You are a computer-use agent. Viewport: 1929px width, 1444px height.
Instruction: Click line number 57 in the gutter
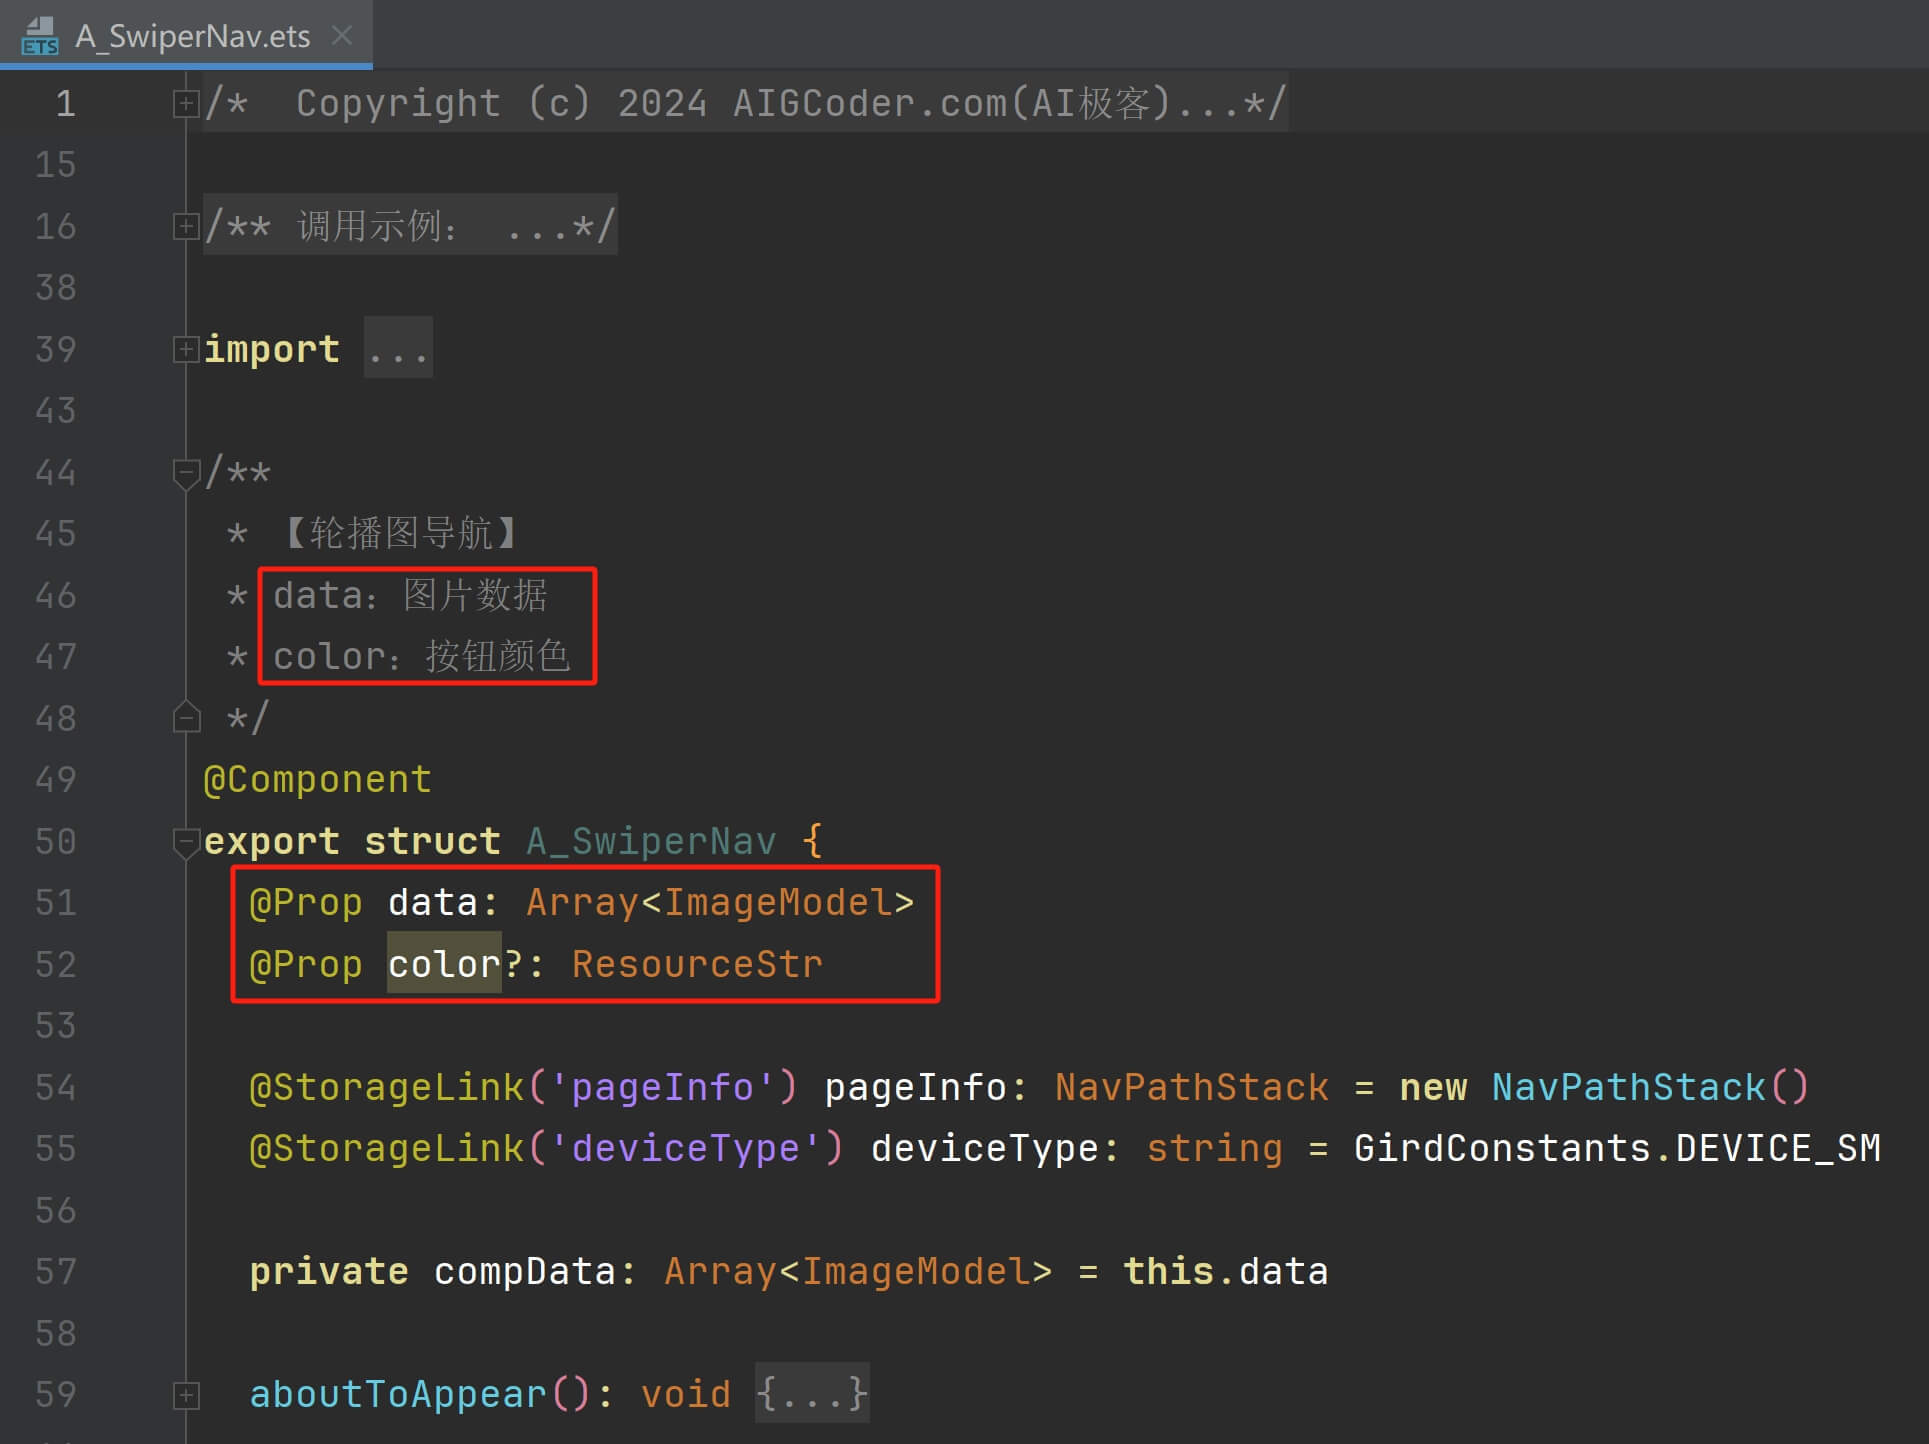56,1272
